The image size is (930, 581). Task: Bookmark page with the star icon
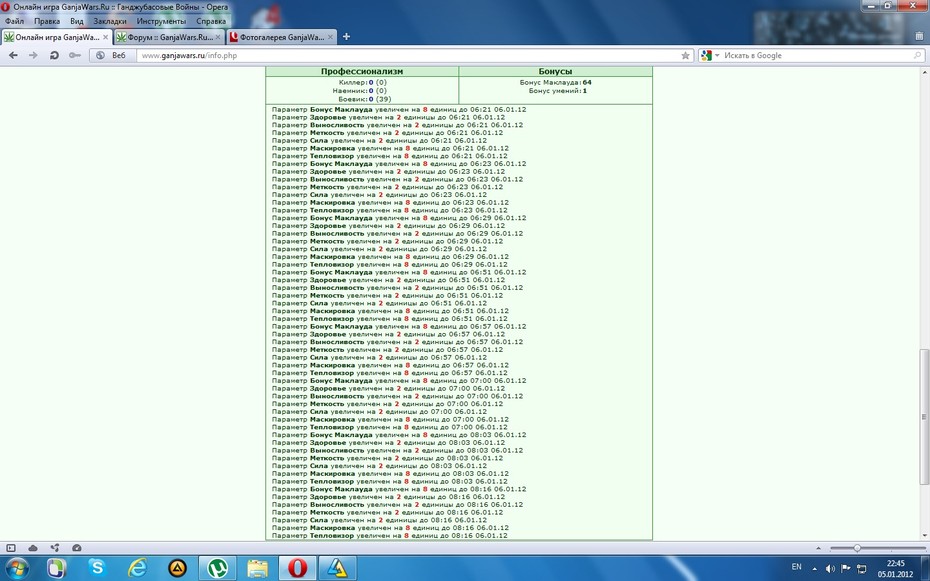685,55
